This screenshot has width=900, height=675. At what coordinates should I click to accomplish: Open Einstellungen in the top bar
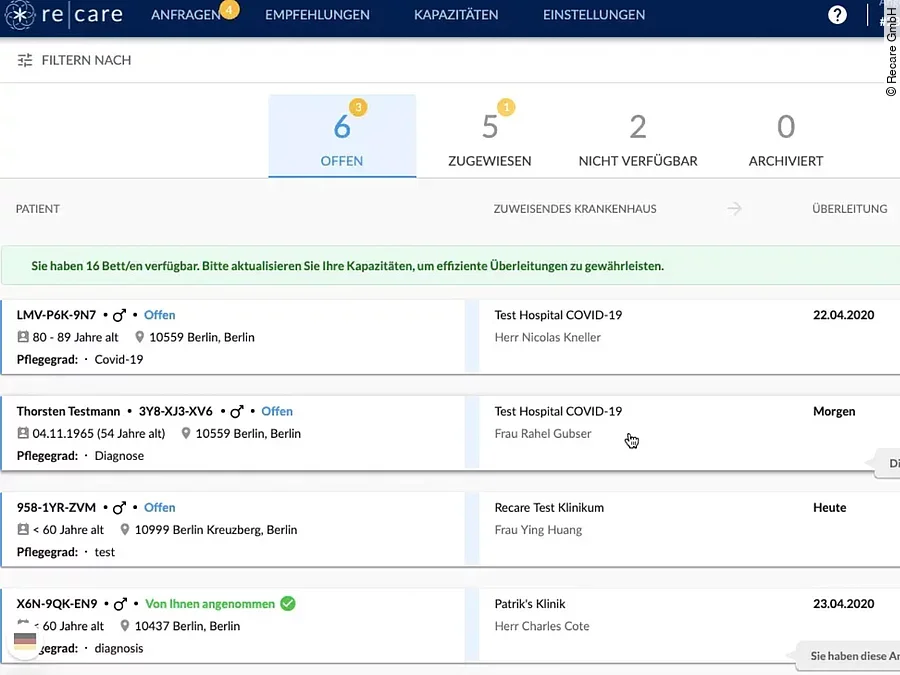point(594,15)
